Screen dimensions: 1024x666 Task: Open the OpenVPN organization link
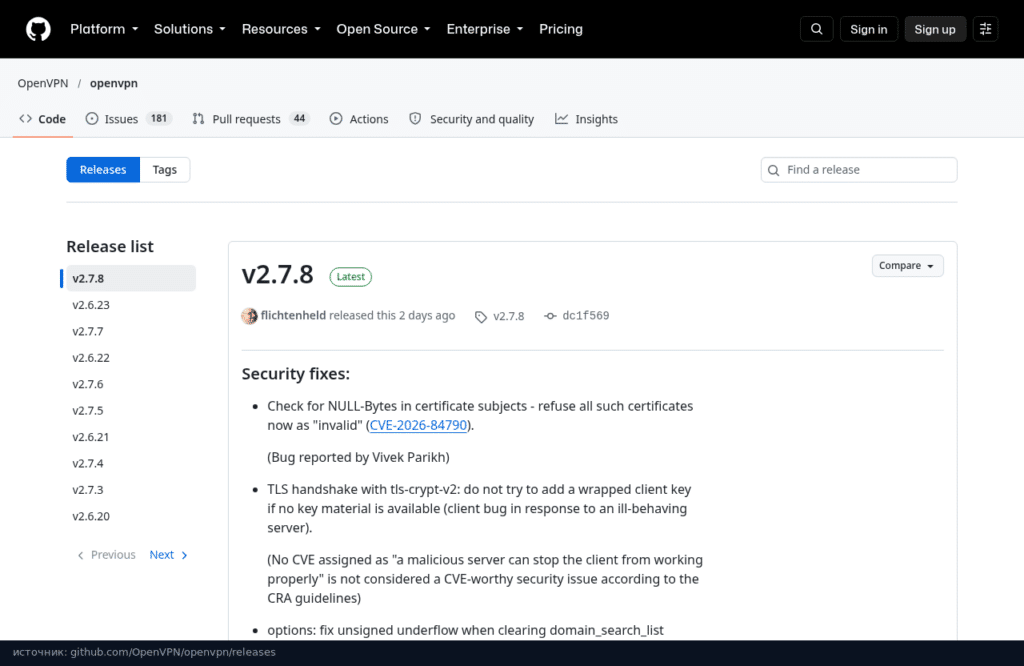pyautogui.click(x=42, y=83)
